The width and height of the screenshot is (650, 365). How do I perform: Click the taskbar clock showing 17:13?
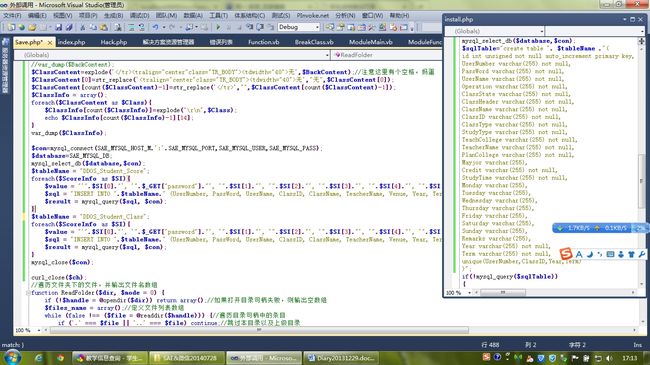click(x=629, y=358)
